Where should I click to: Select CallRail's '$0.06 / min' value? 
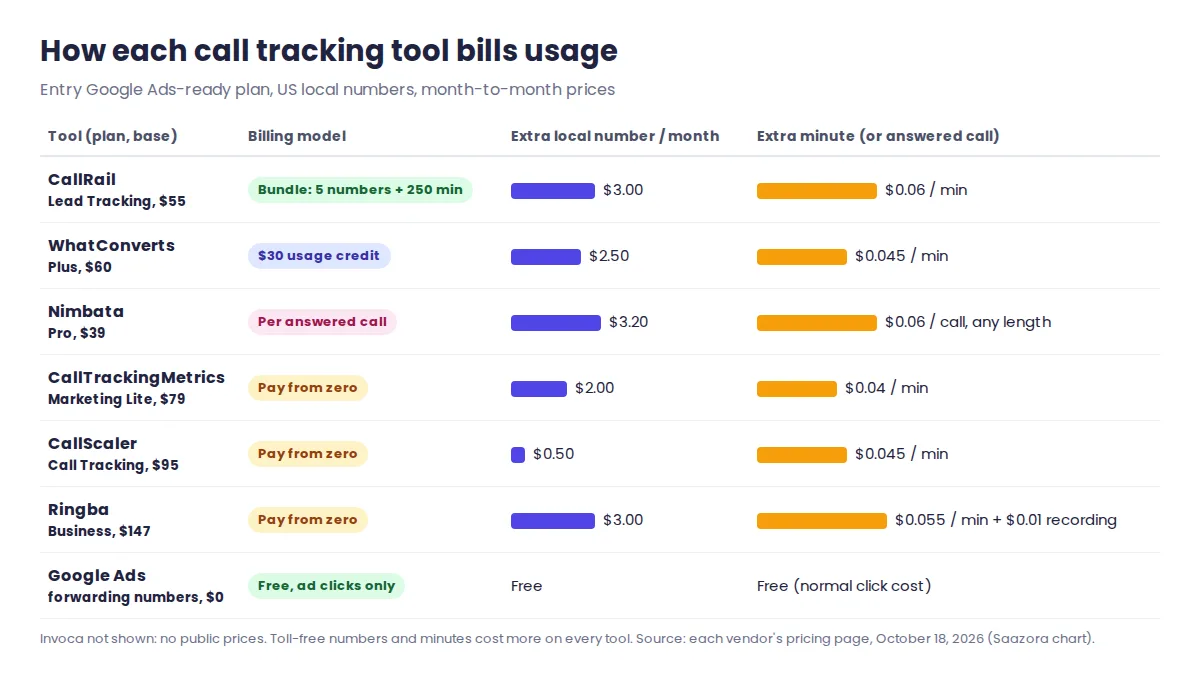click(x=926, y=190)
